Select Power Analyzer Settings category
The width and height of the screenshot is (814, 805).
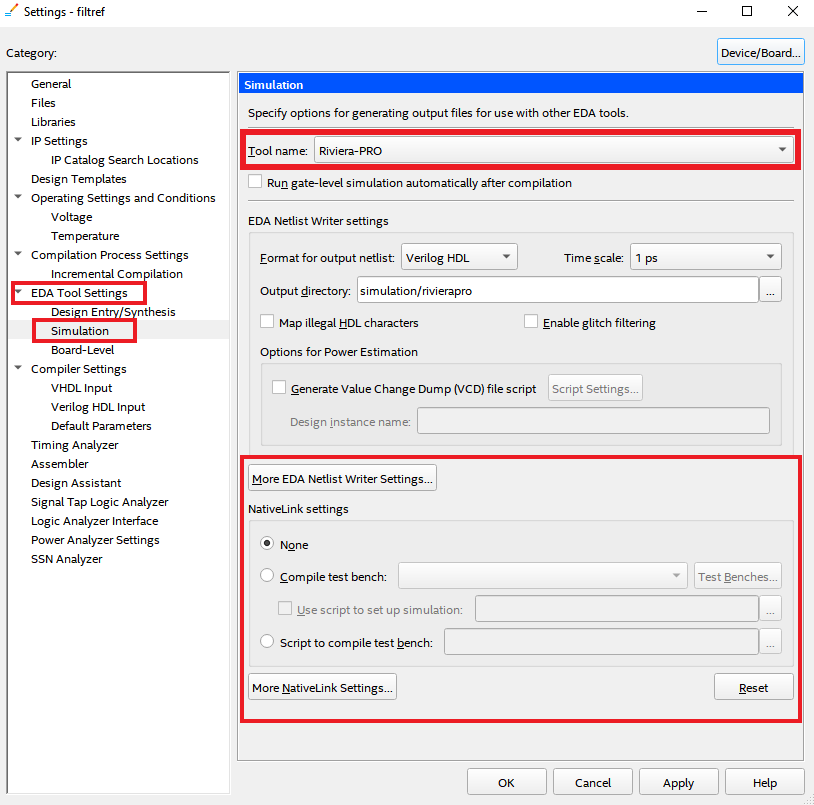coord(95,540)
